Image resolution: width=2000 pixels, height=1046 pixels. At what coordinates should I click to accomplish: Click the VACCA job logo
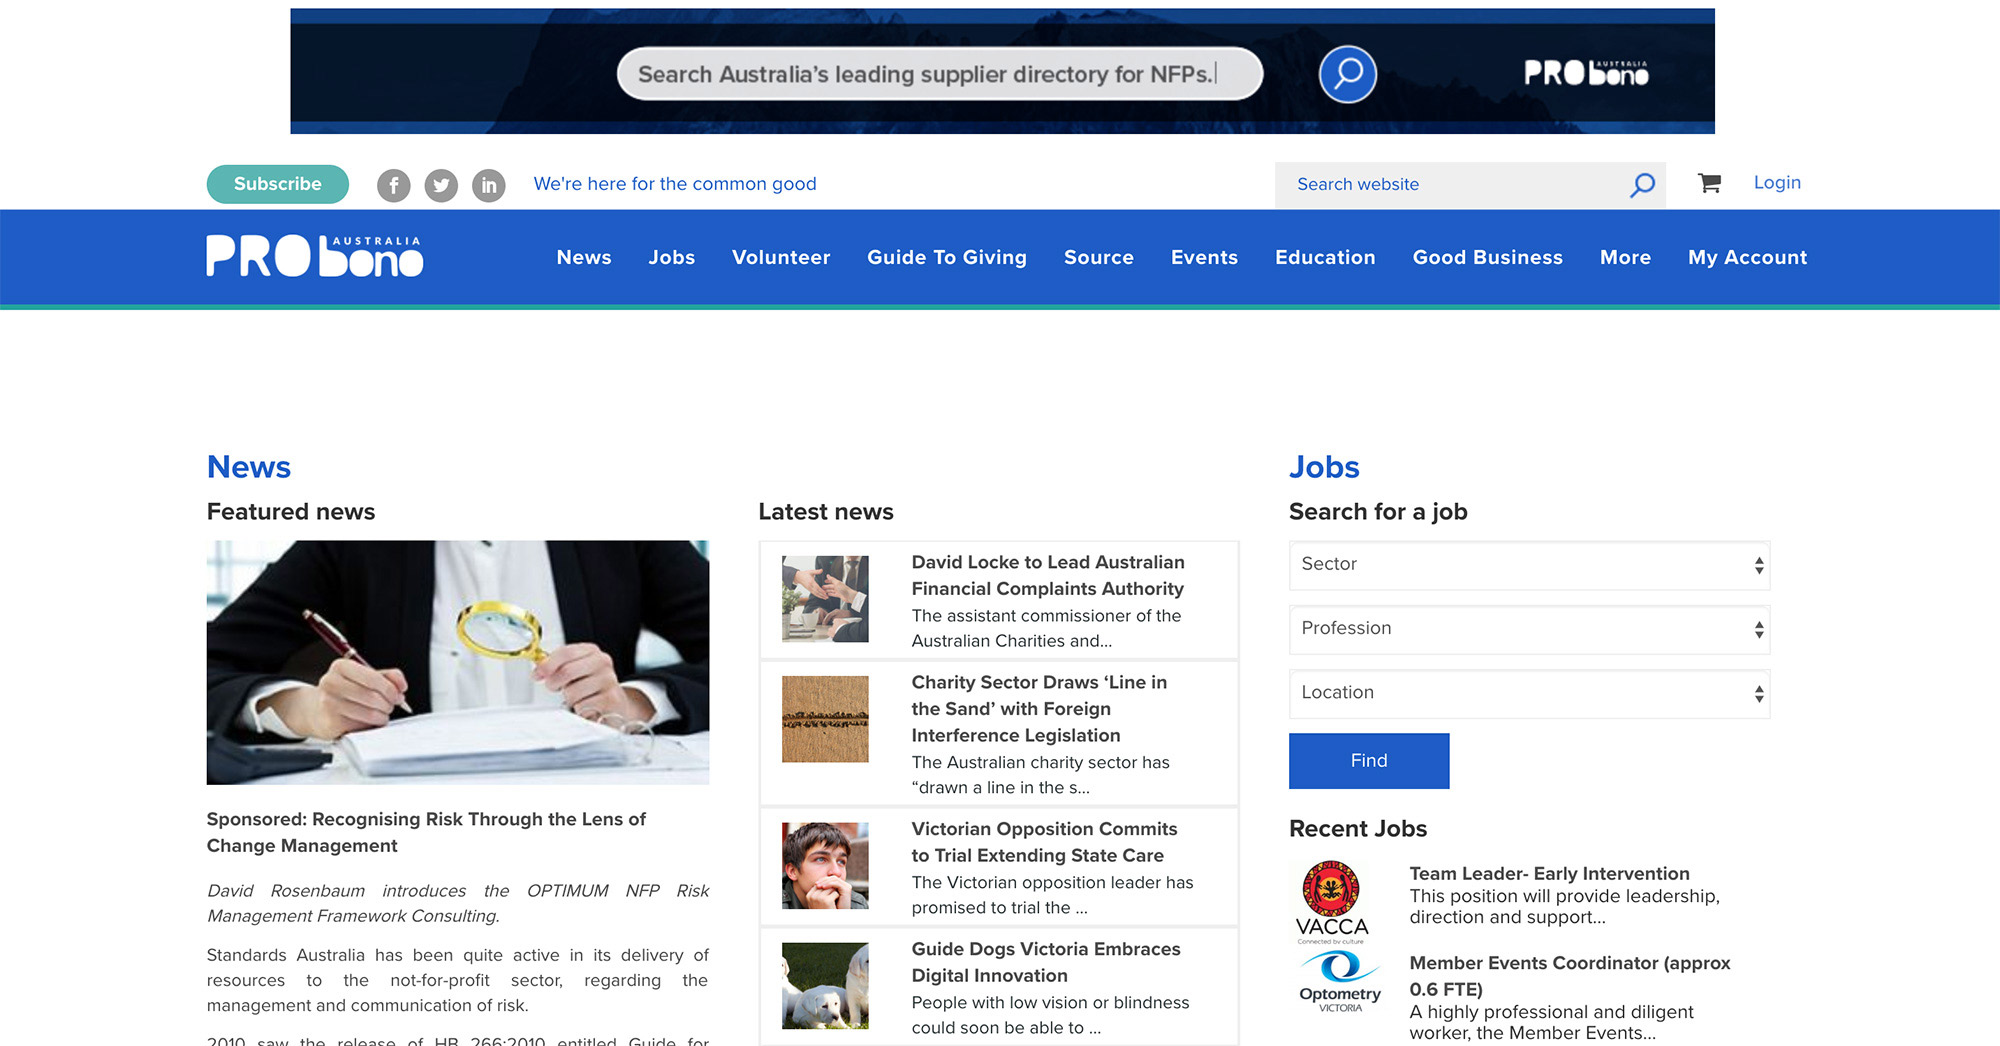(1332, 902)
